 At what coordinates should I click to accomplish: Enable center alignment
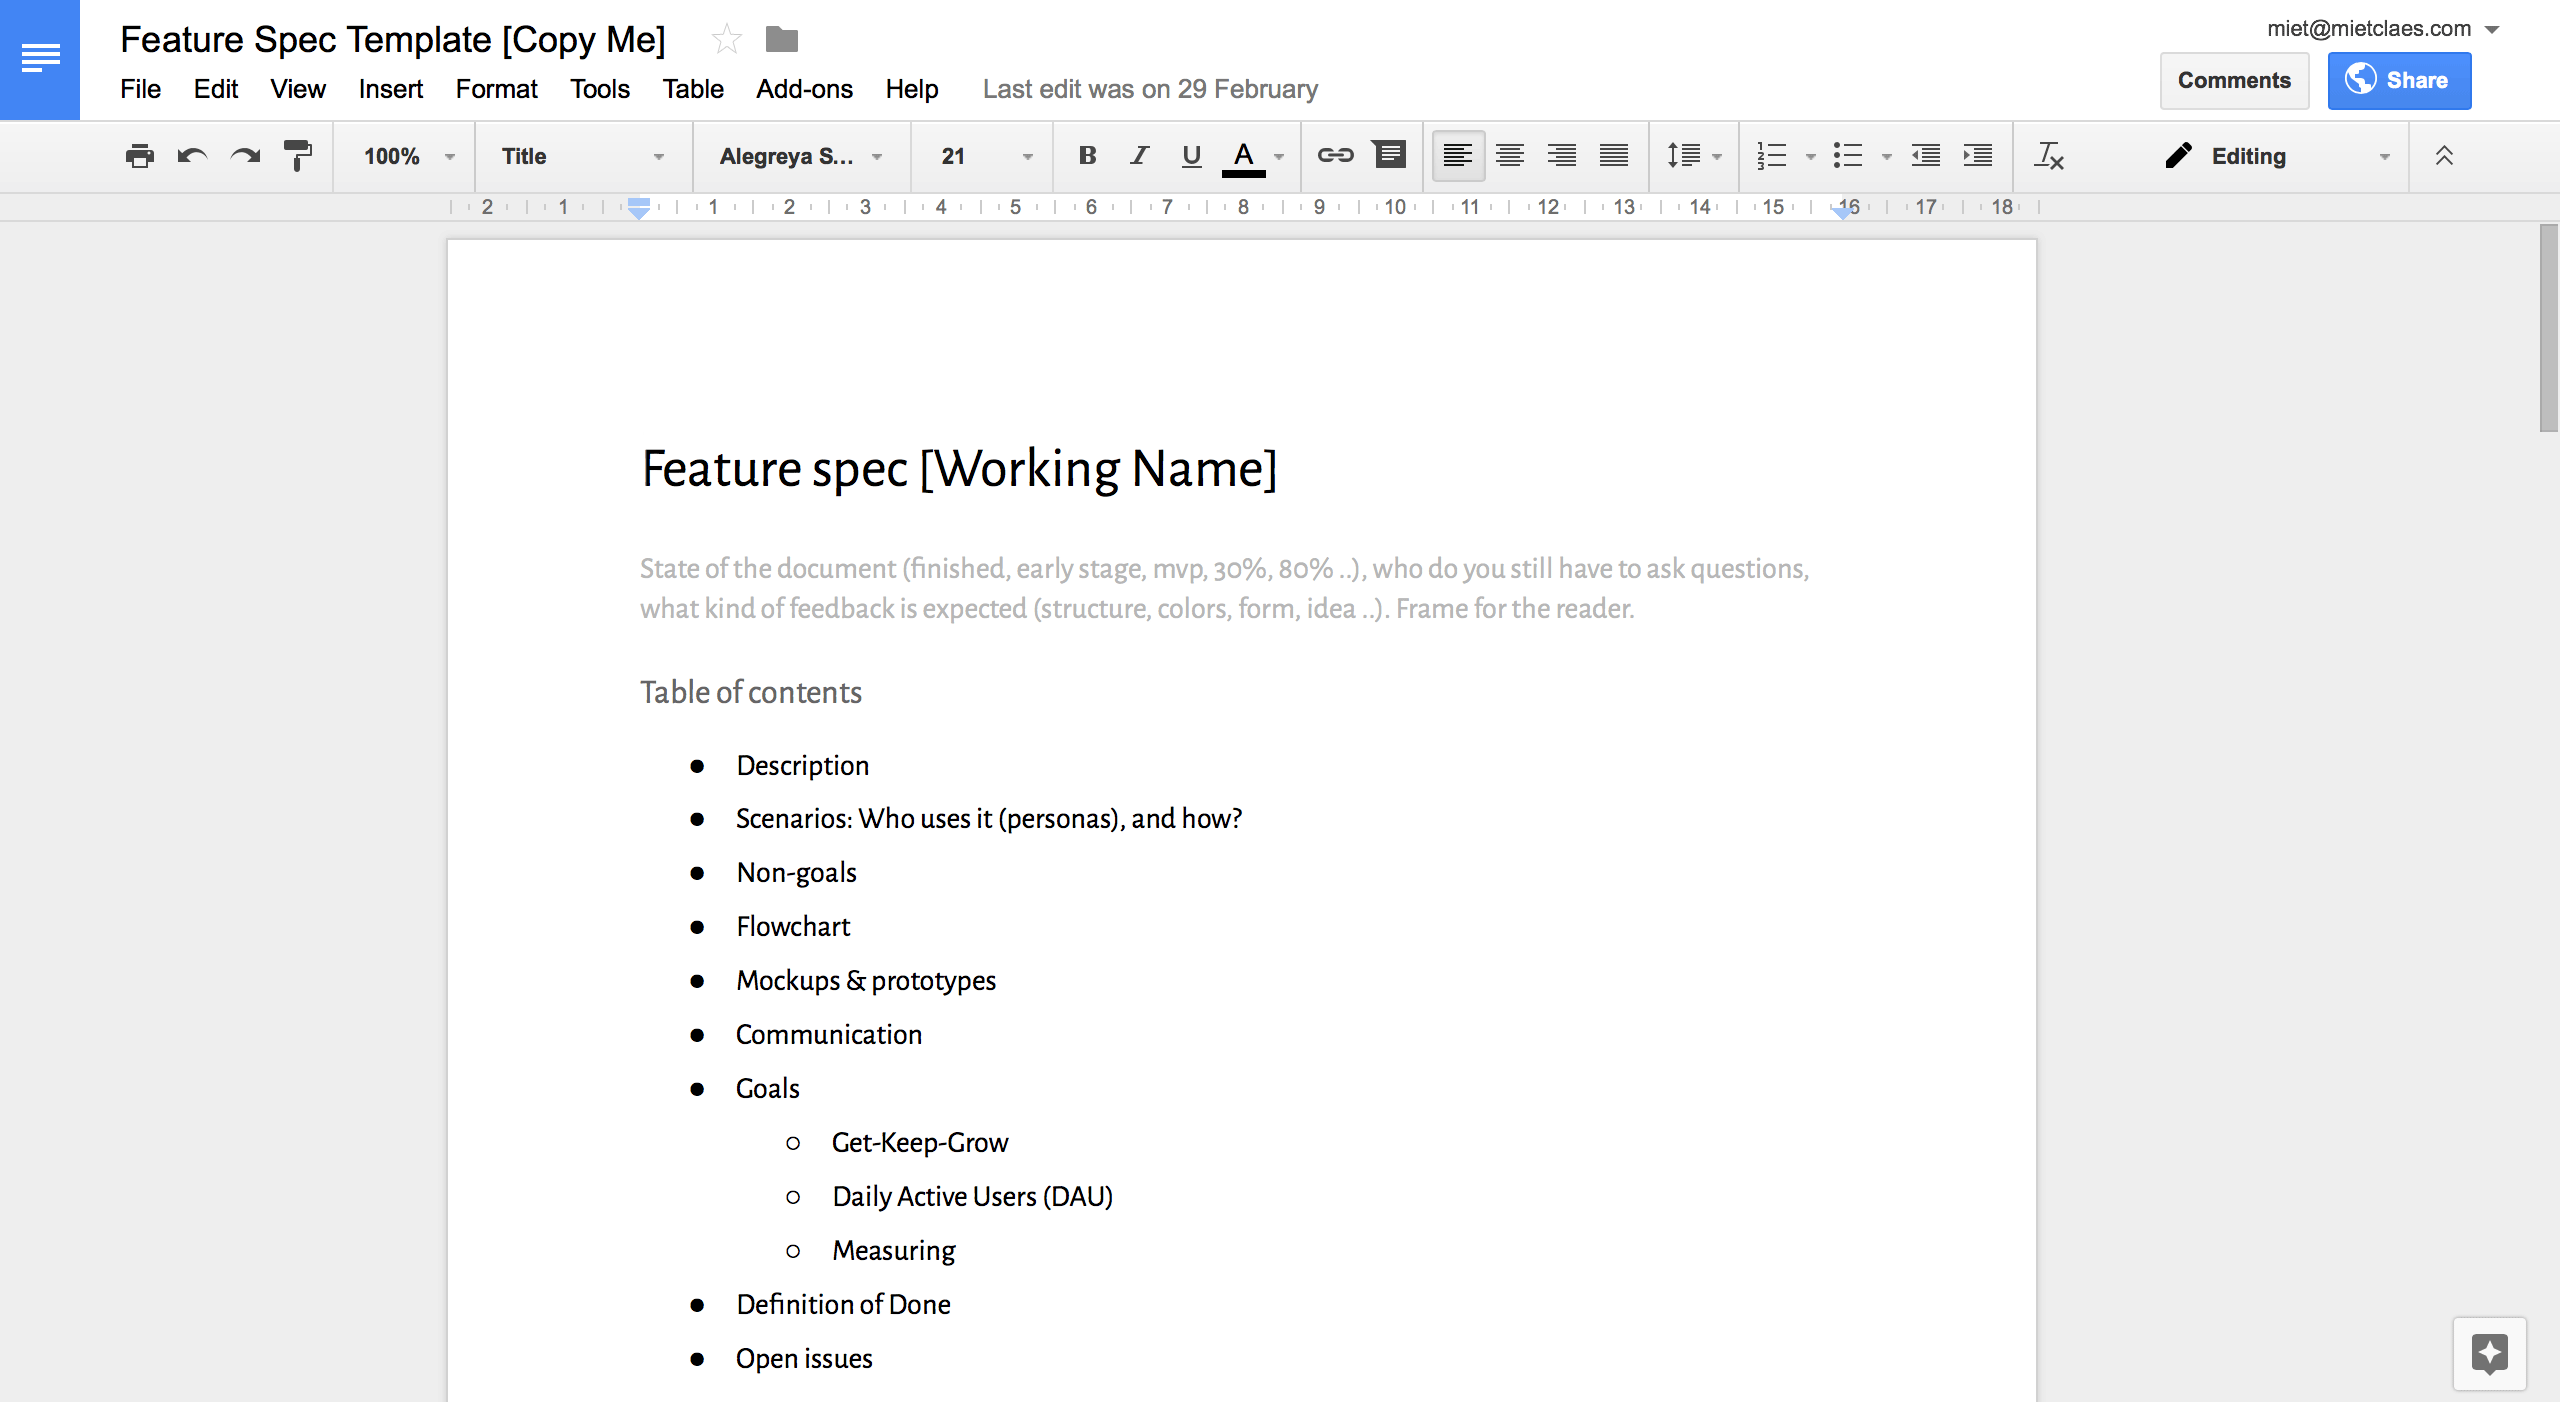click(1509, 155)
